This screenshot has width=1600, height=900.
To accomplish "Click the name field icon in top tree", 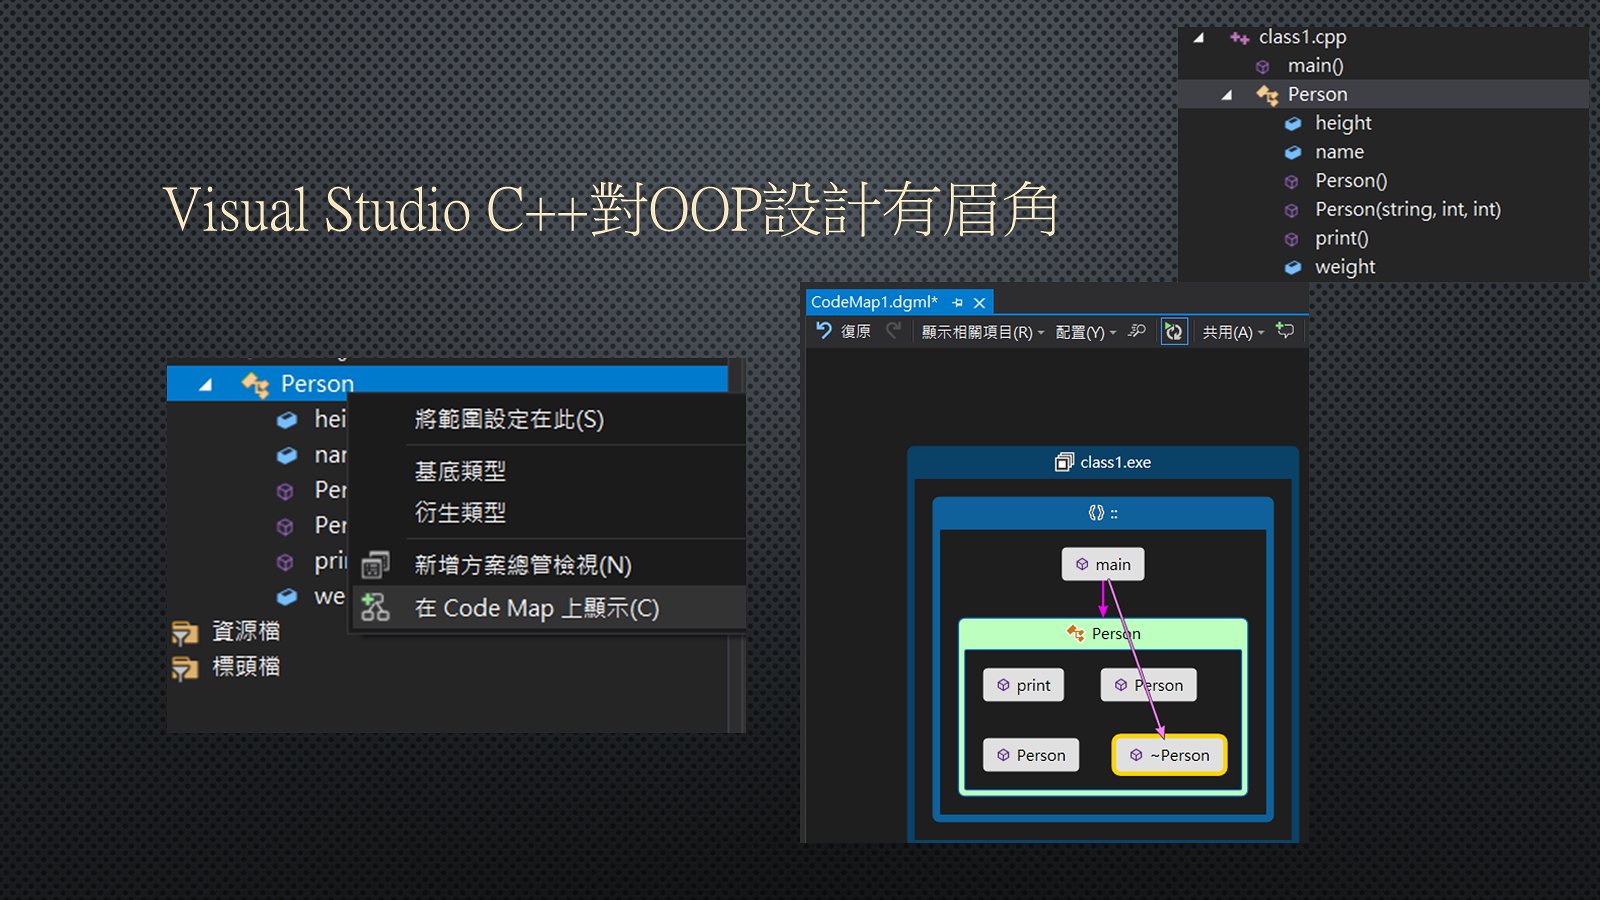I will pos(1293,153).
